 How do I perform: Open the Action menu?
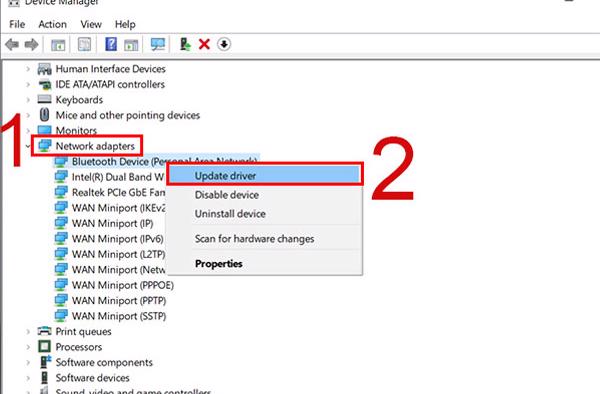52,24
